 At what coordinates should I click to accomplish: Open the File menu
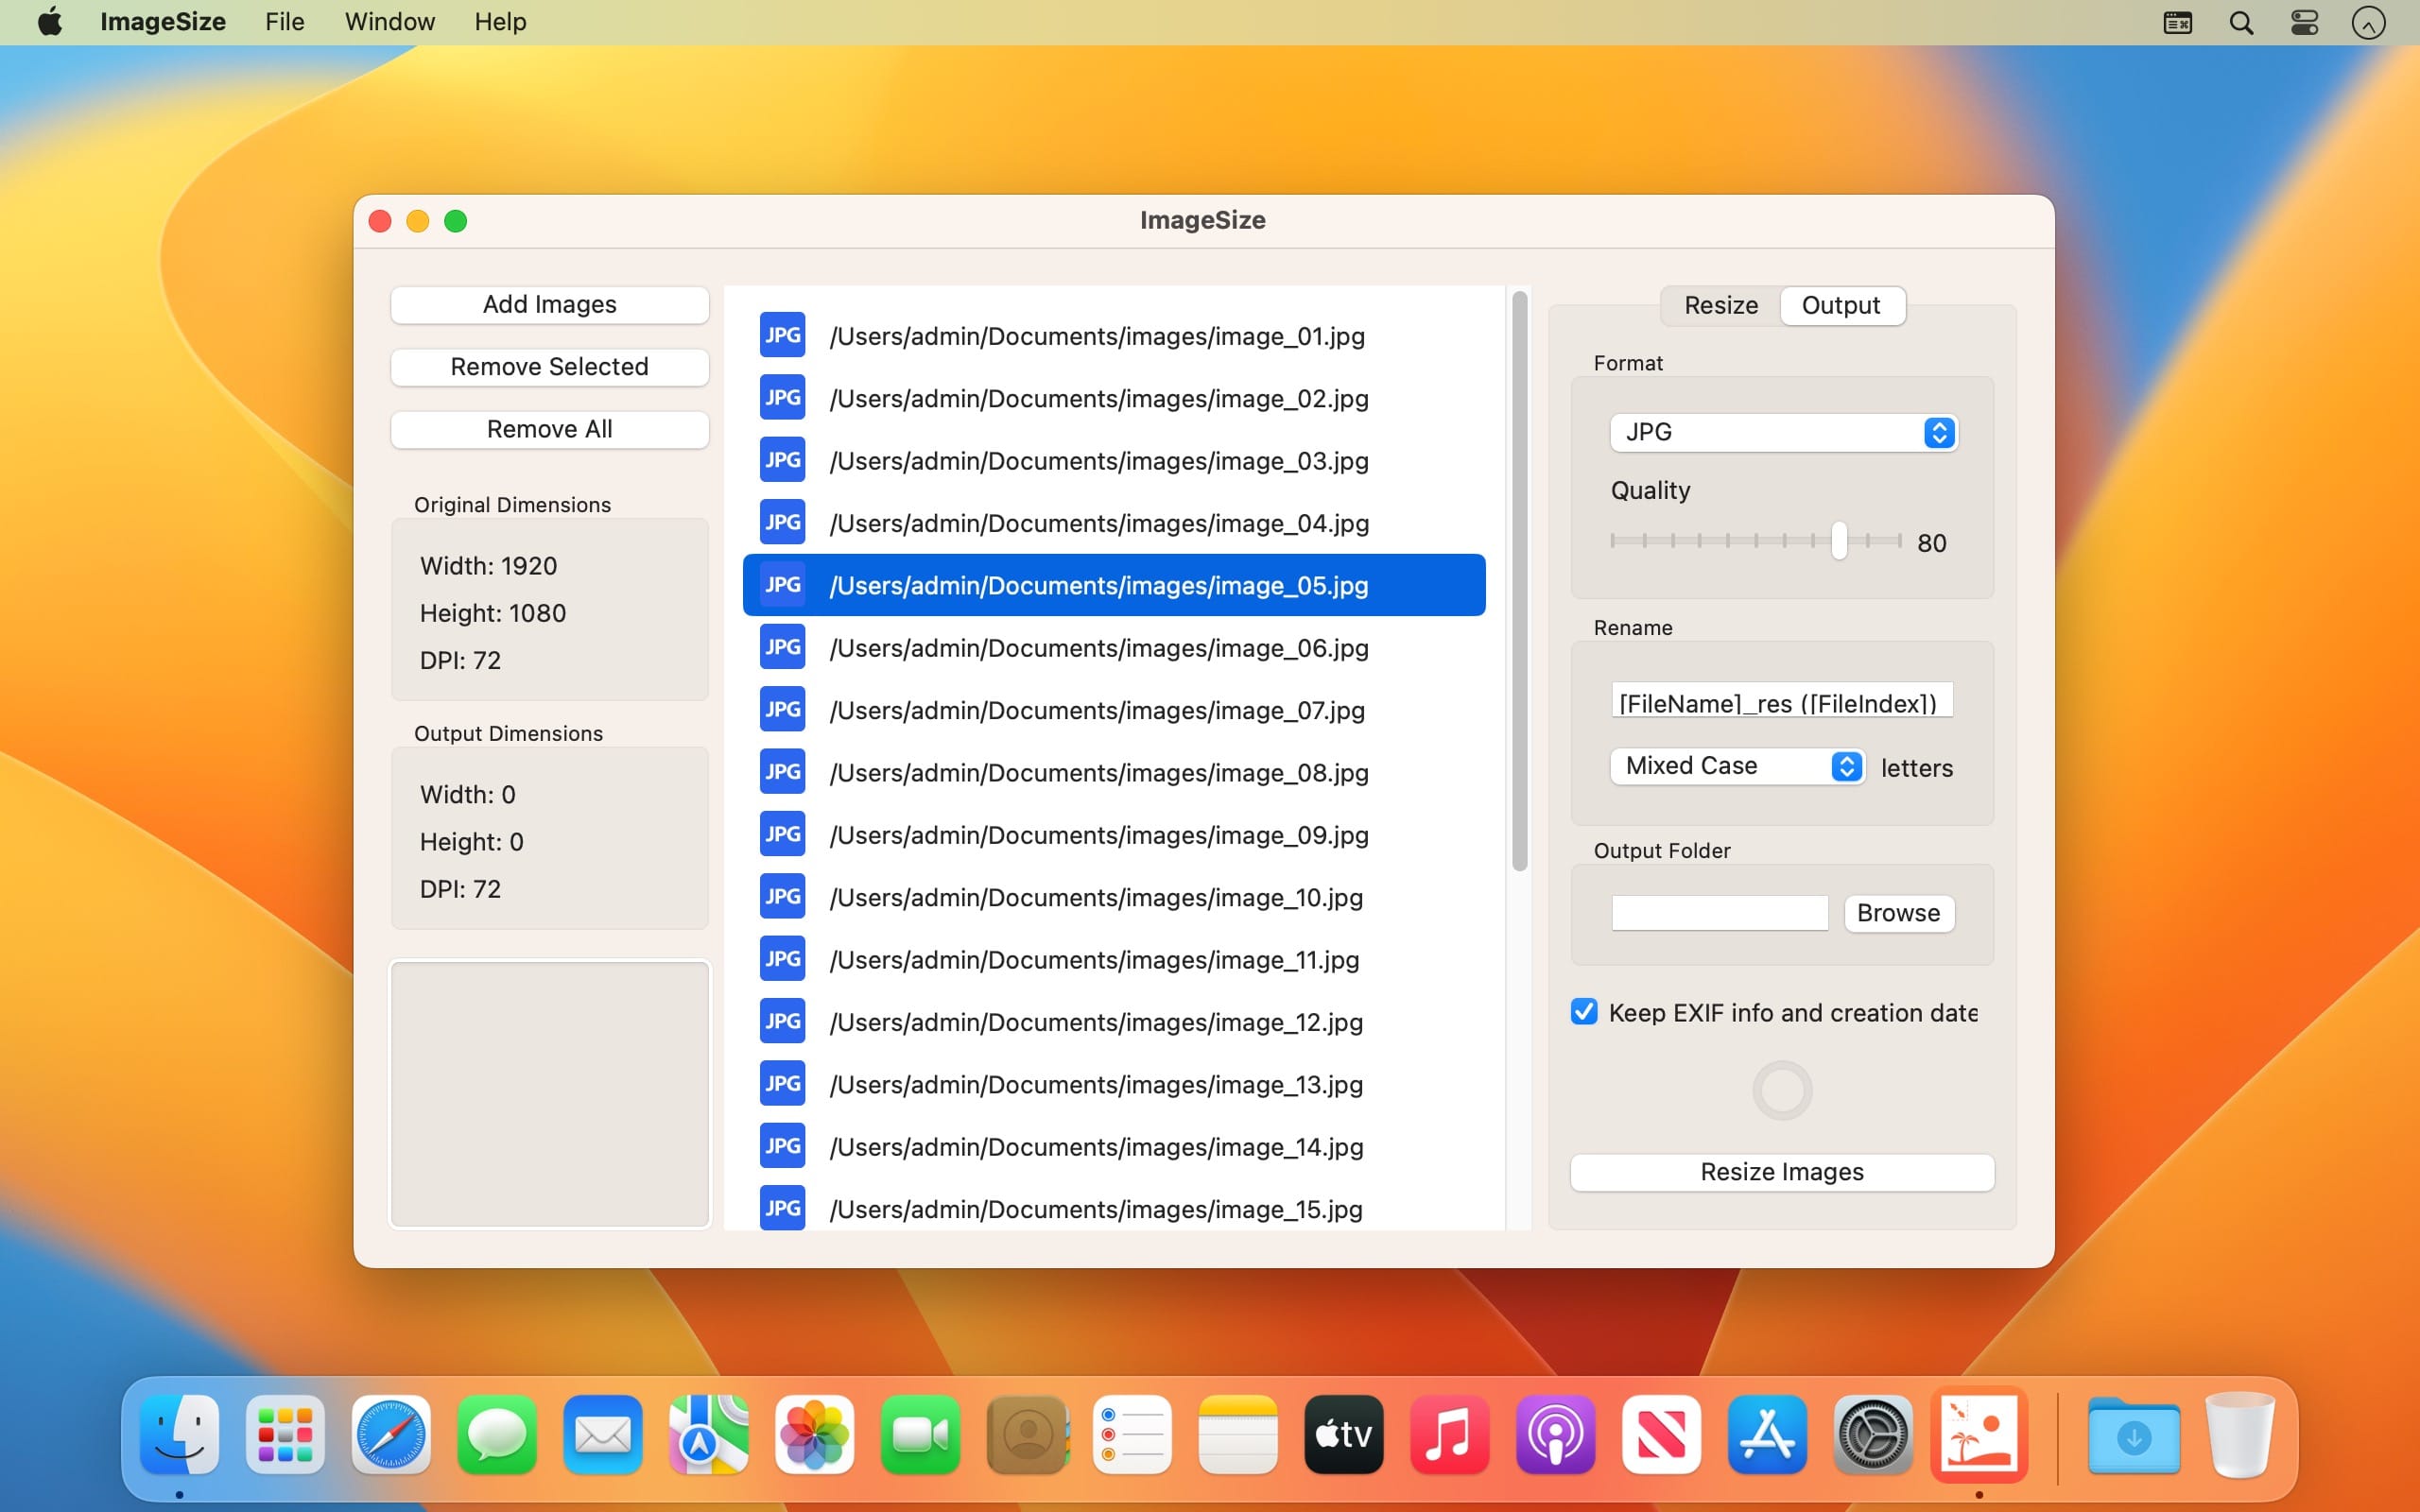pyautogui.click(x=285, y=22)
